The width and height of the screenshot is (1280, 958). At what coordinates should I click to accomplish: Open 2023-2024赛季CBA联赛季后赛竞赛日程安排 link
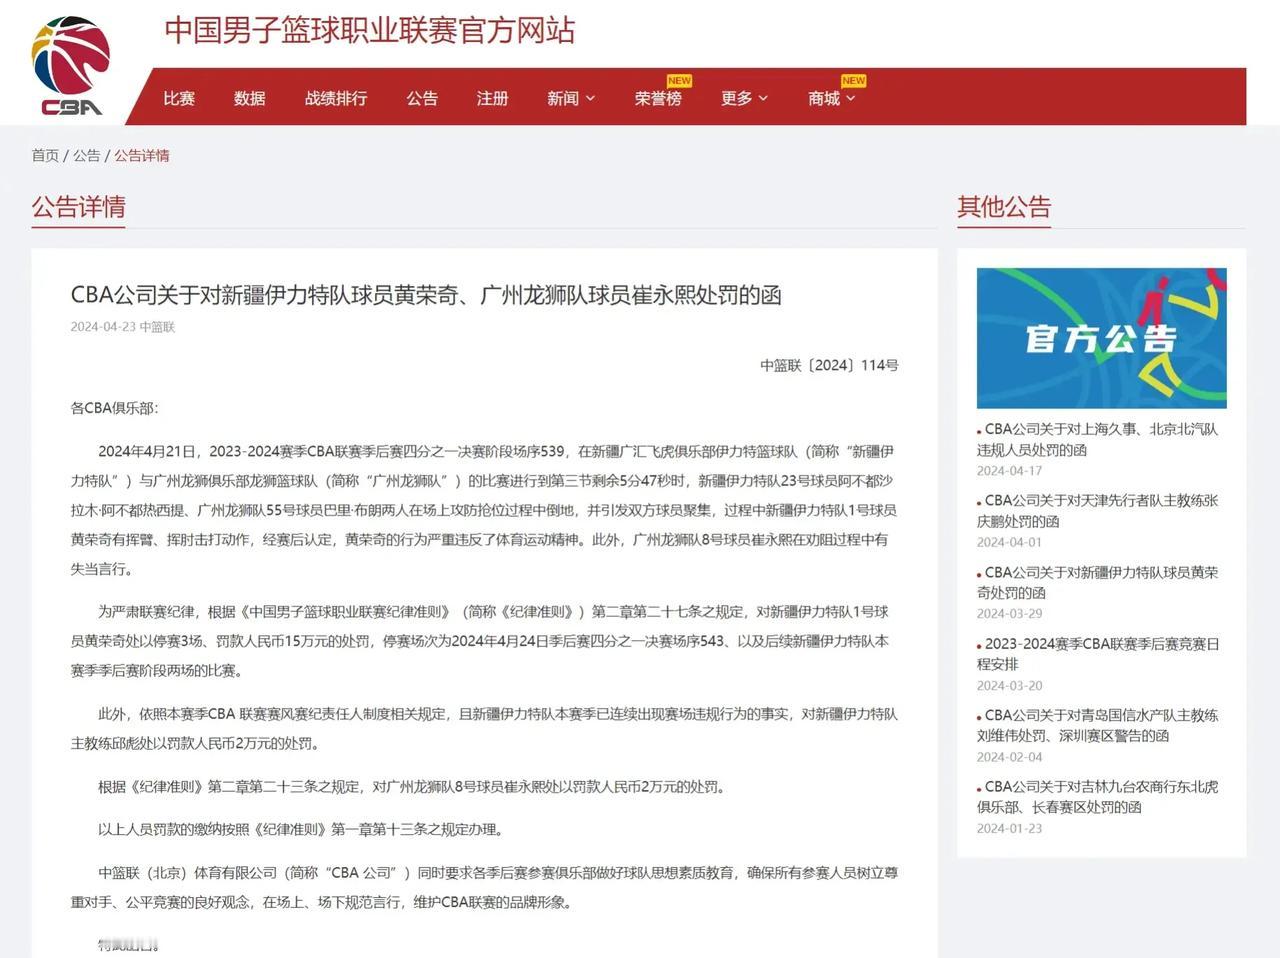pos(1098,653)
